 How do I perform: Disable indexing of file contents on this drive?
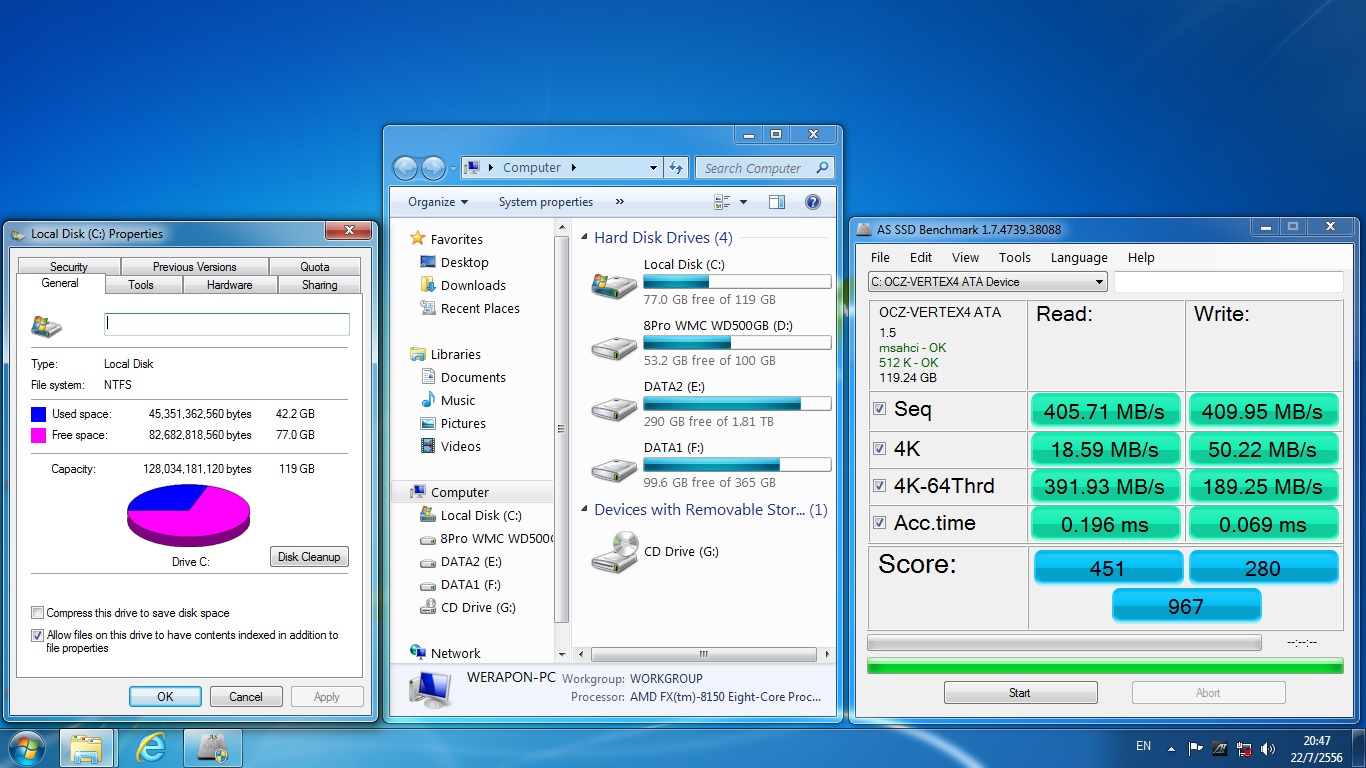tap(38, 635)
